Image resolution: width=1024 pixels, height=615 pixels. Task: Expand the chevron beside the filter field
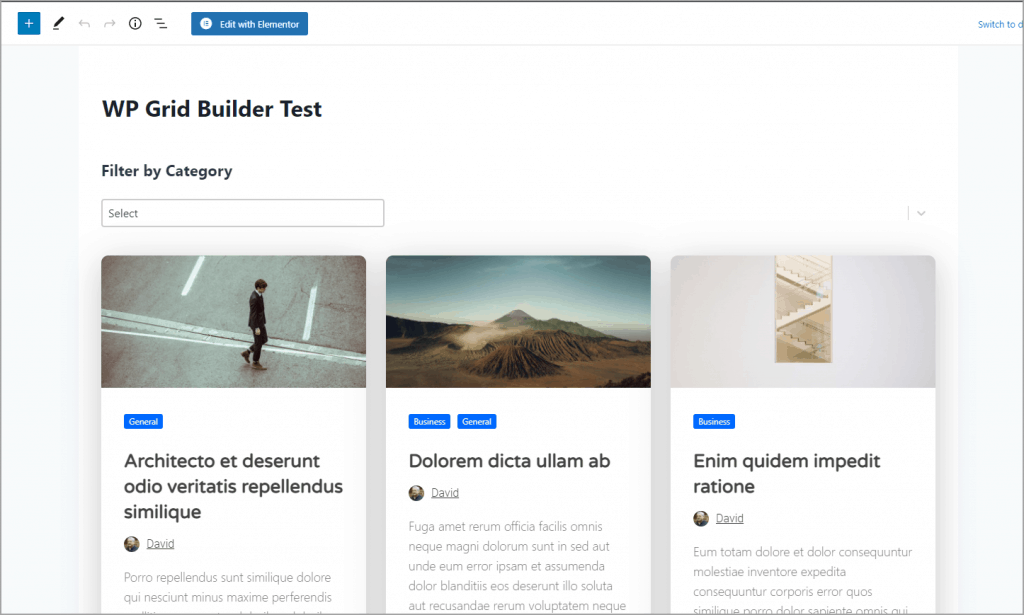point(919,213)
